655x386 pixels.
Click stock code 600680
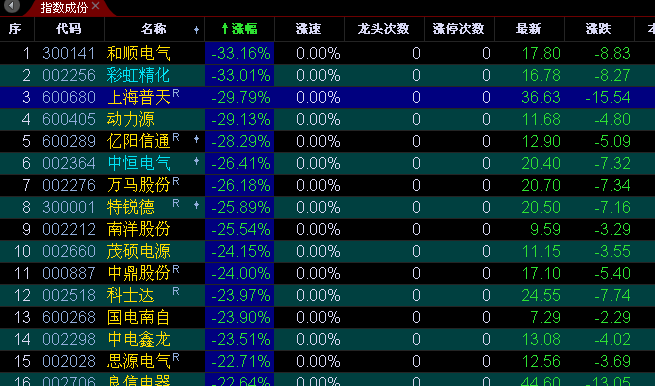pyautogui.click(x=69, y=97)
